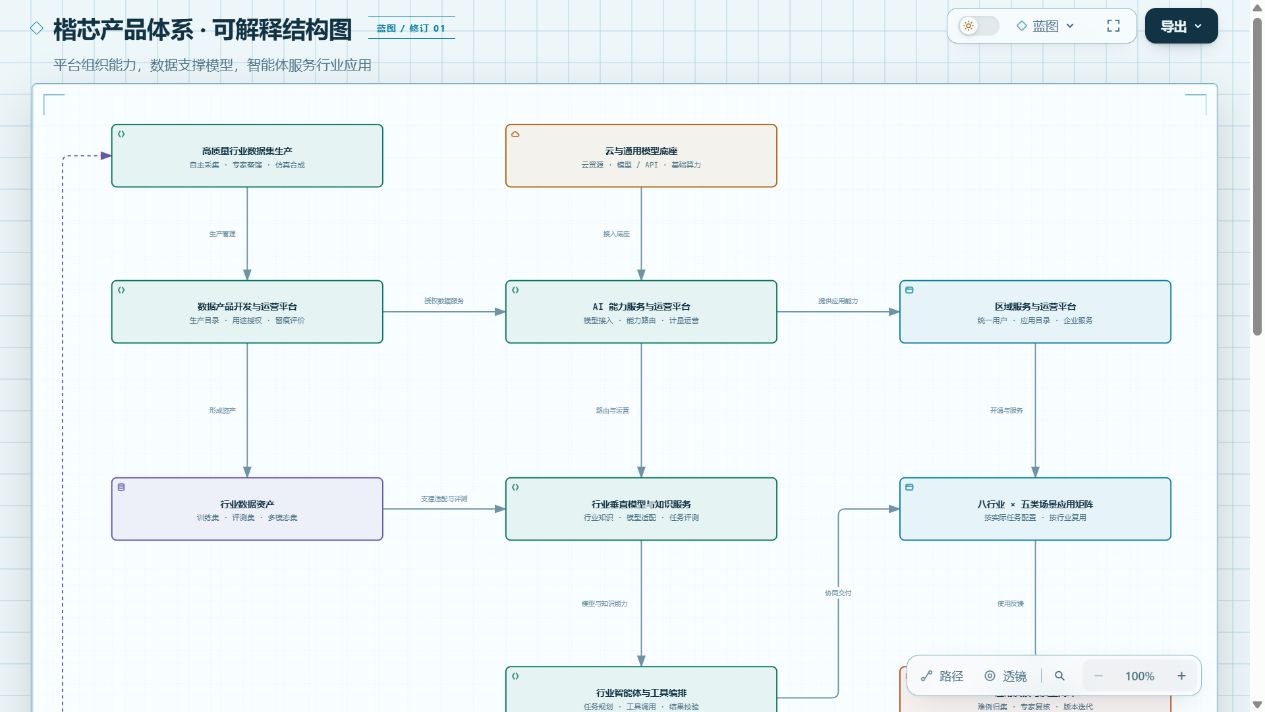The height and width of the screenshot is (712, 1265).
Task: Click the magnifier search icon in toolbar
Action: tap(1060, 676)
